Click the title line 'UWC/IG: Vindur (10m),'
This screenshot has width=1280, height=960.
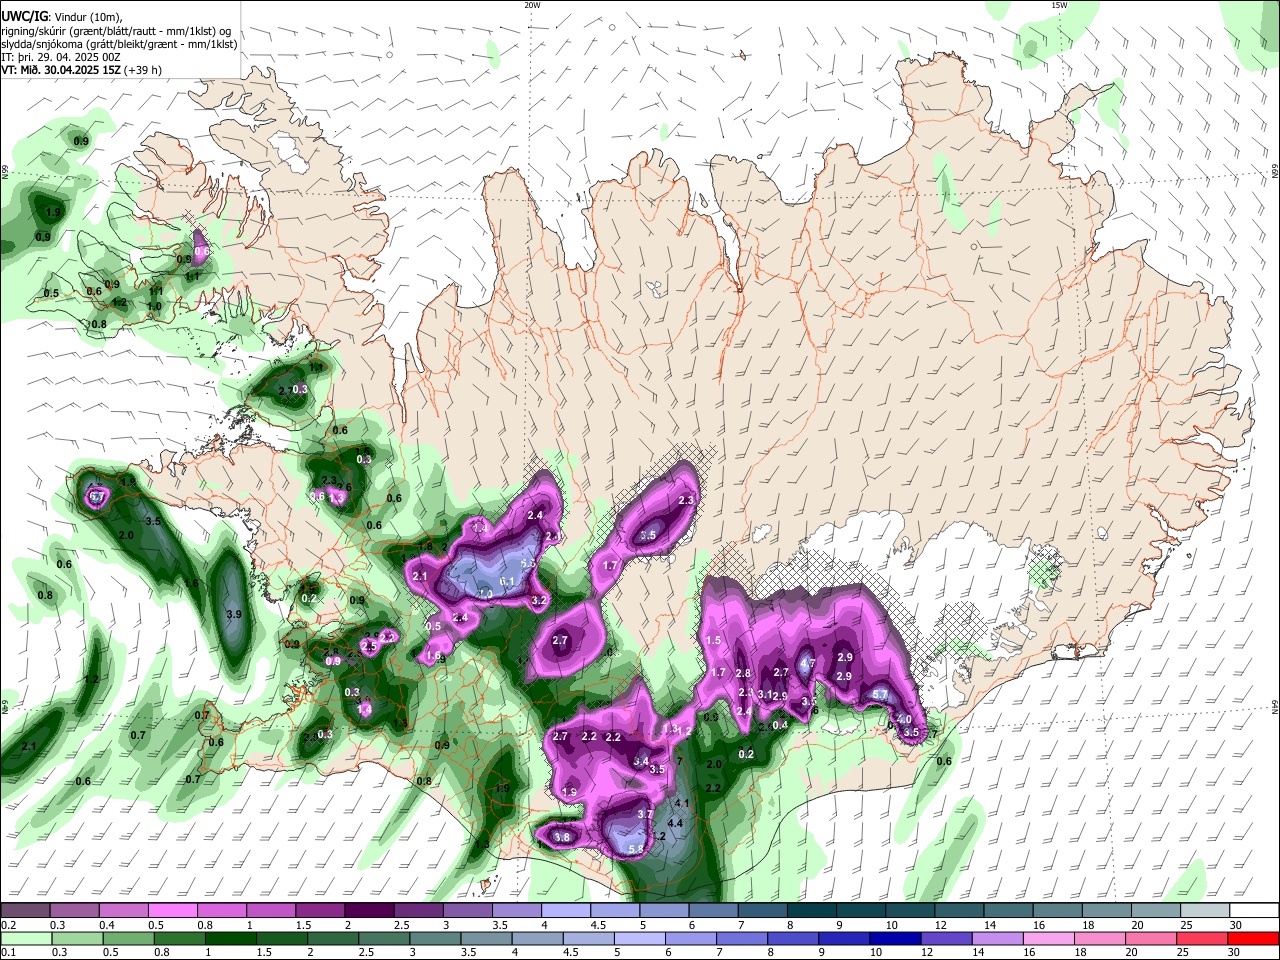(60, 17)
